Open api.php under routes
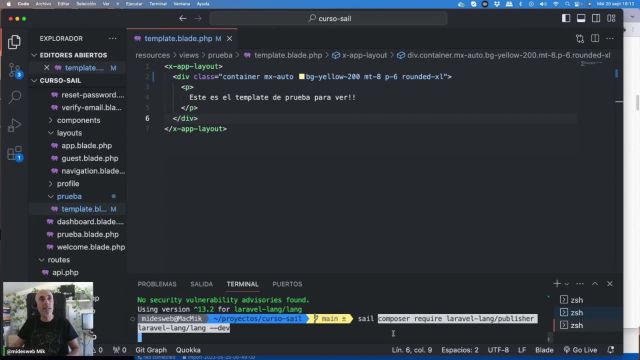Viewport: 640px width, 360px height. 64,272
